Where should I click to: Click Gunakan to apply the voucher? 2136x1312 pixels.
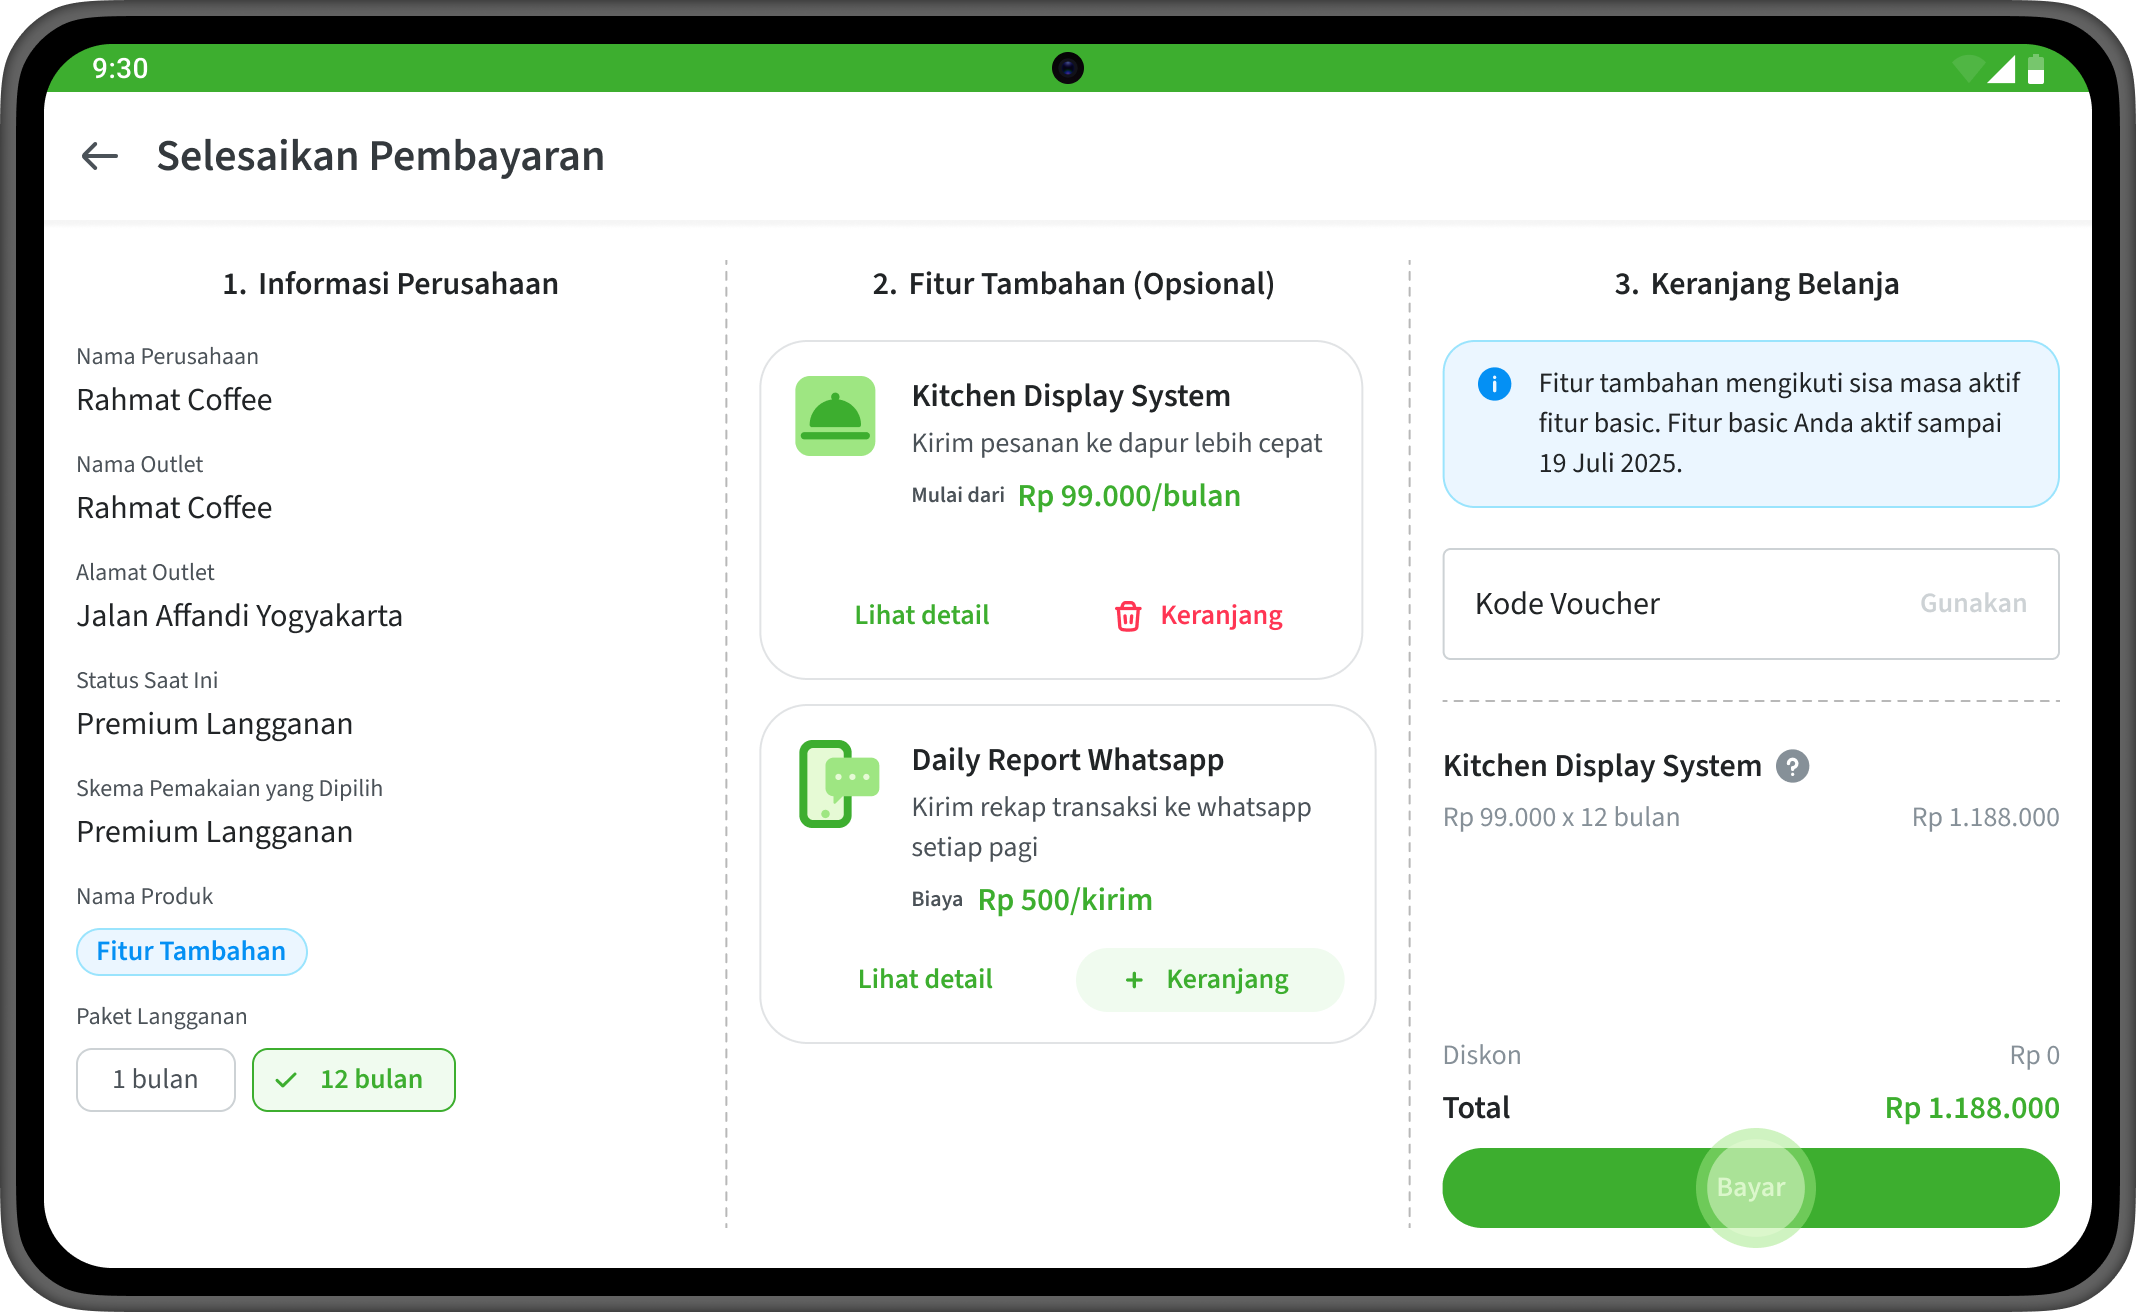click(1973, 604)
